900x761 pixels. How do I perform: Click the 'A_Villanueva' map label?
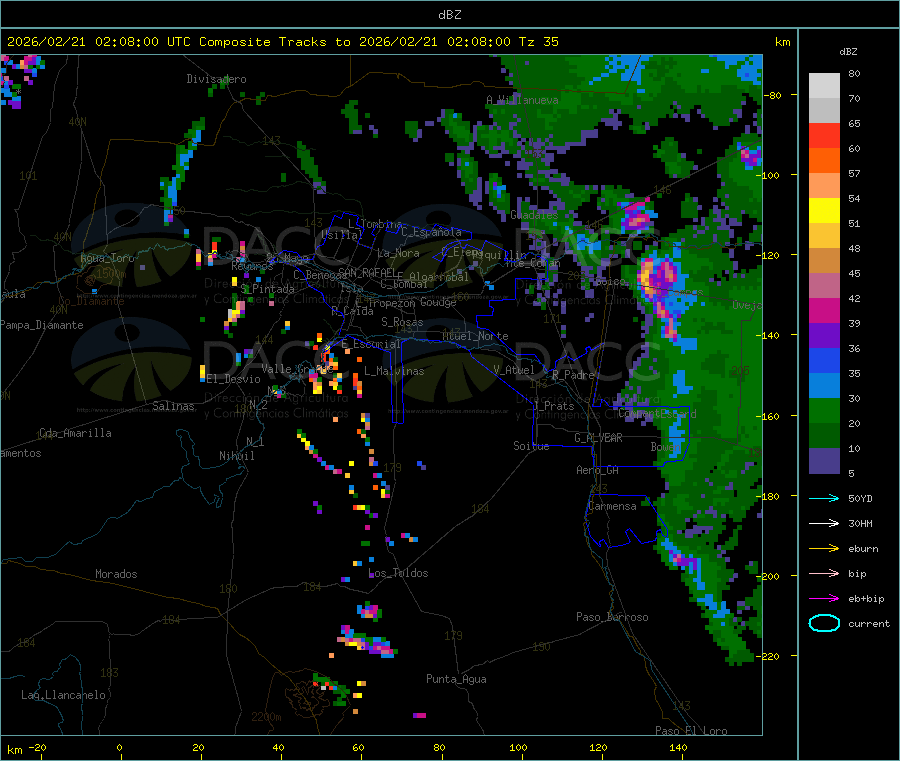pyautogui.click(x=522, y=100)
